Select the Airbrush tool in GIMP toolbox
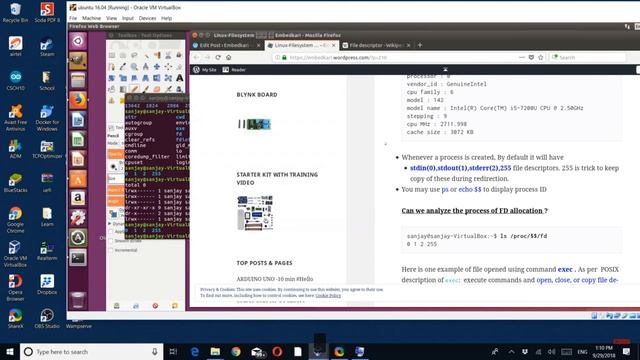This screenshot has width=640, height=360. [x=168, y=89]
